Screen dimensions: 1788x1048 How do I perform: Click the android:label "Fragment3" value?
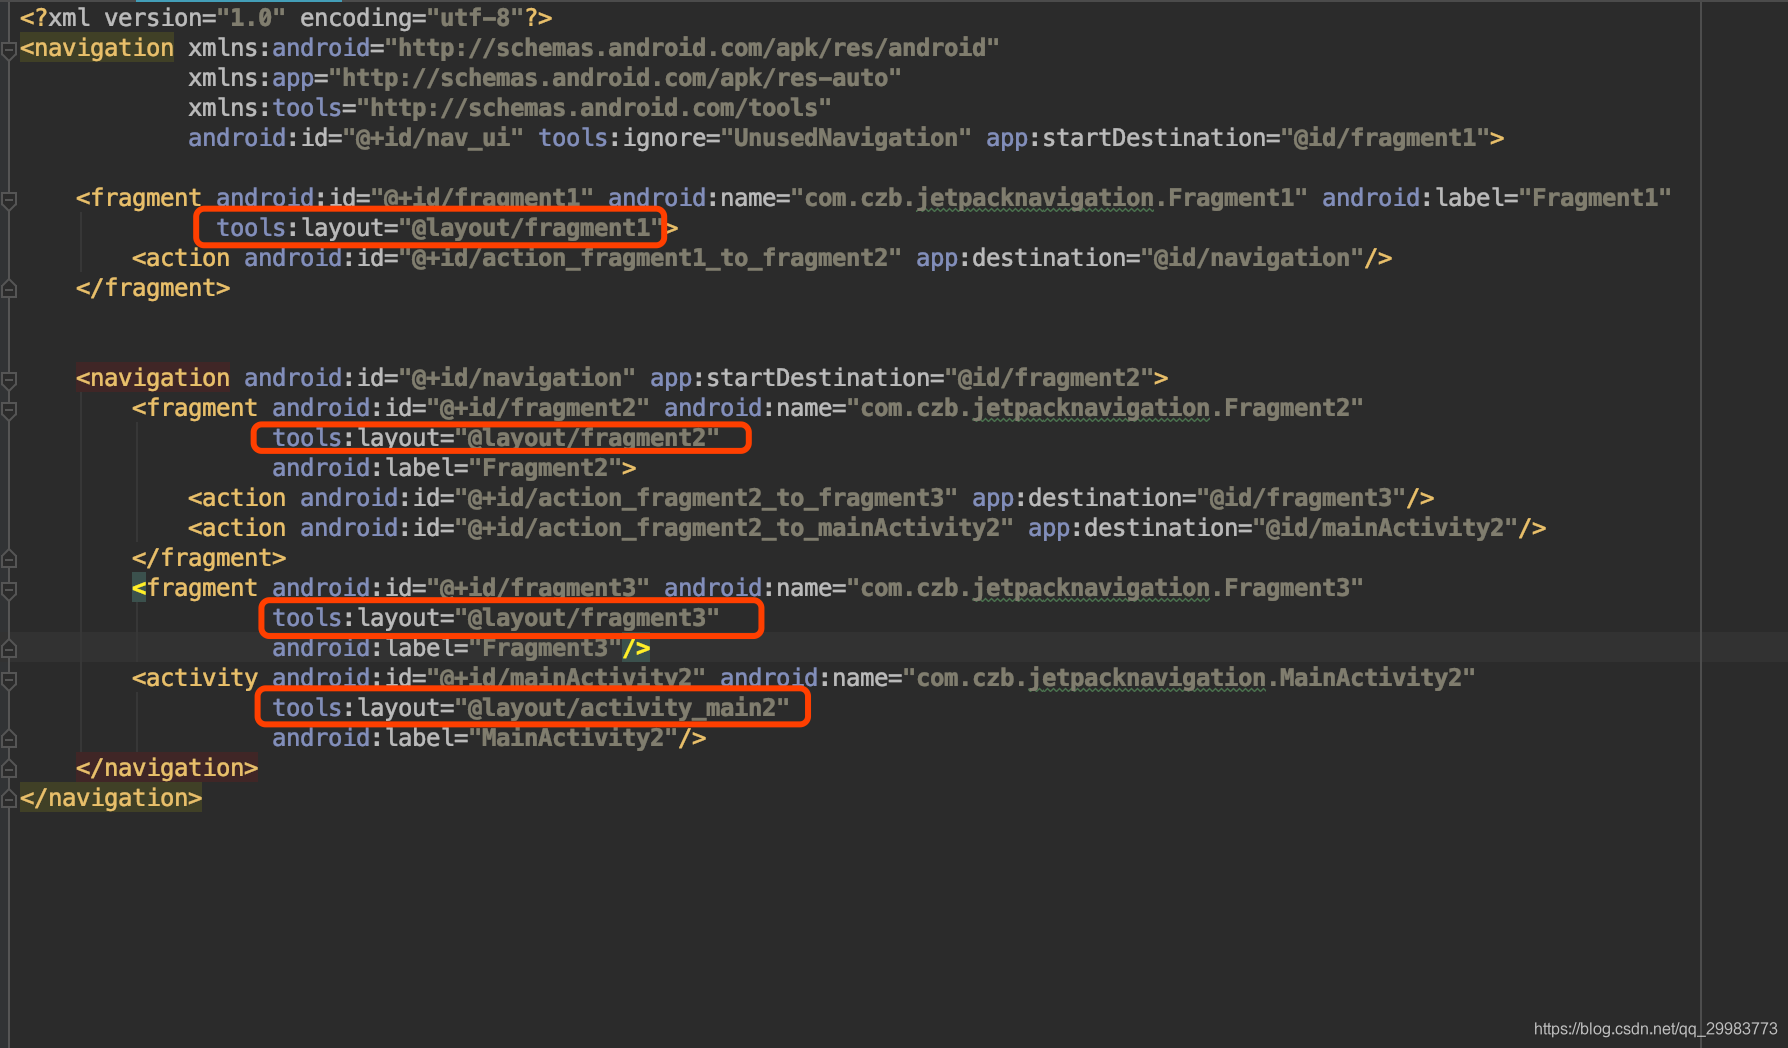click(x=545, y=648)
